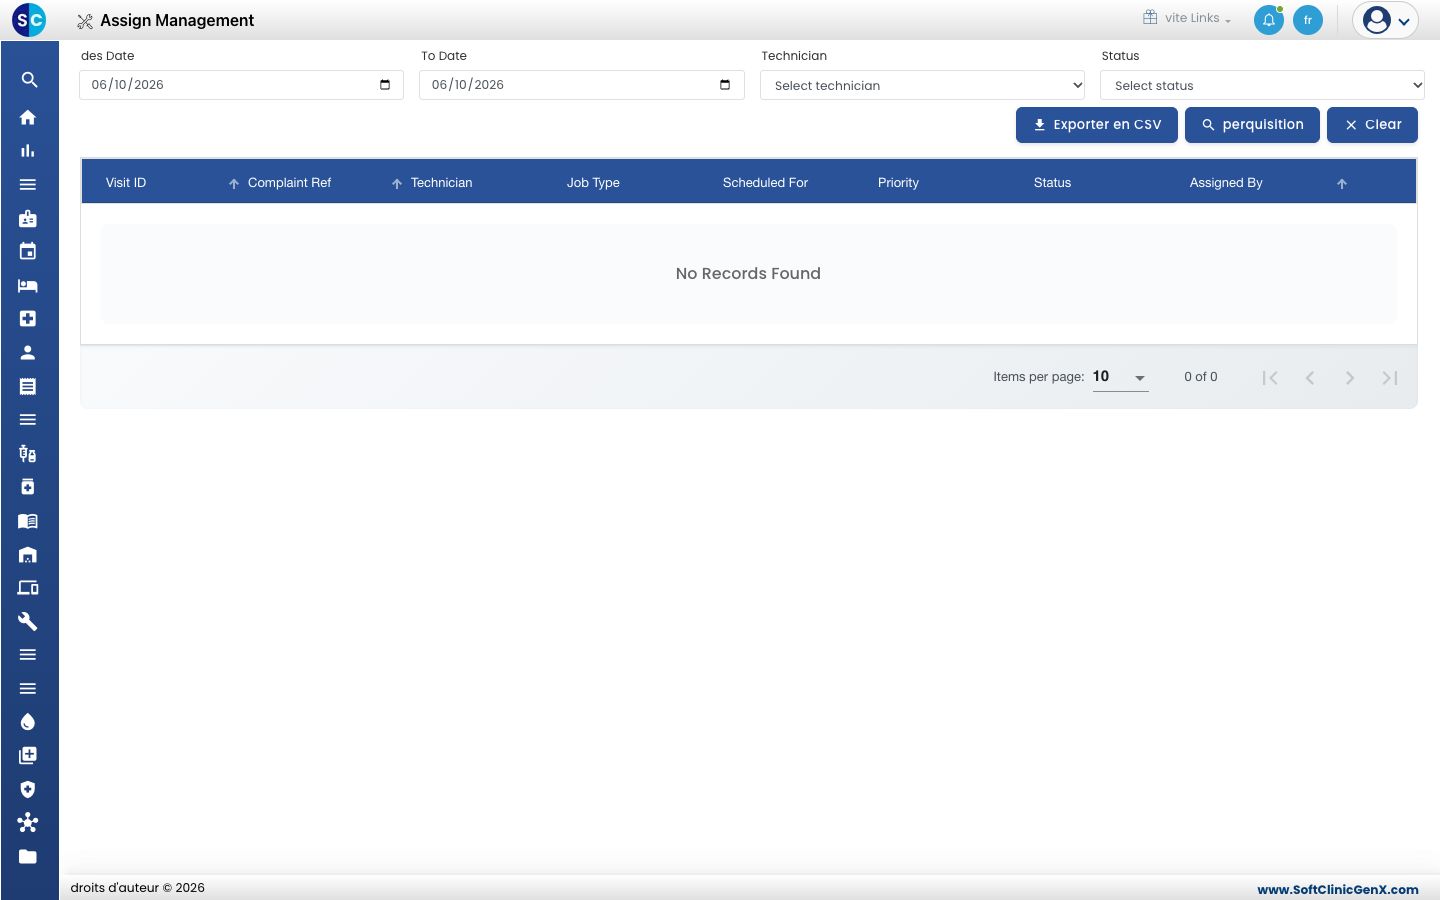Open the warehouse inventory sidebar icon
The height and width of the screenshot is (900, 1440).
pyautogui.click(x=28, y=554)
